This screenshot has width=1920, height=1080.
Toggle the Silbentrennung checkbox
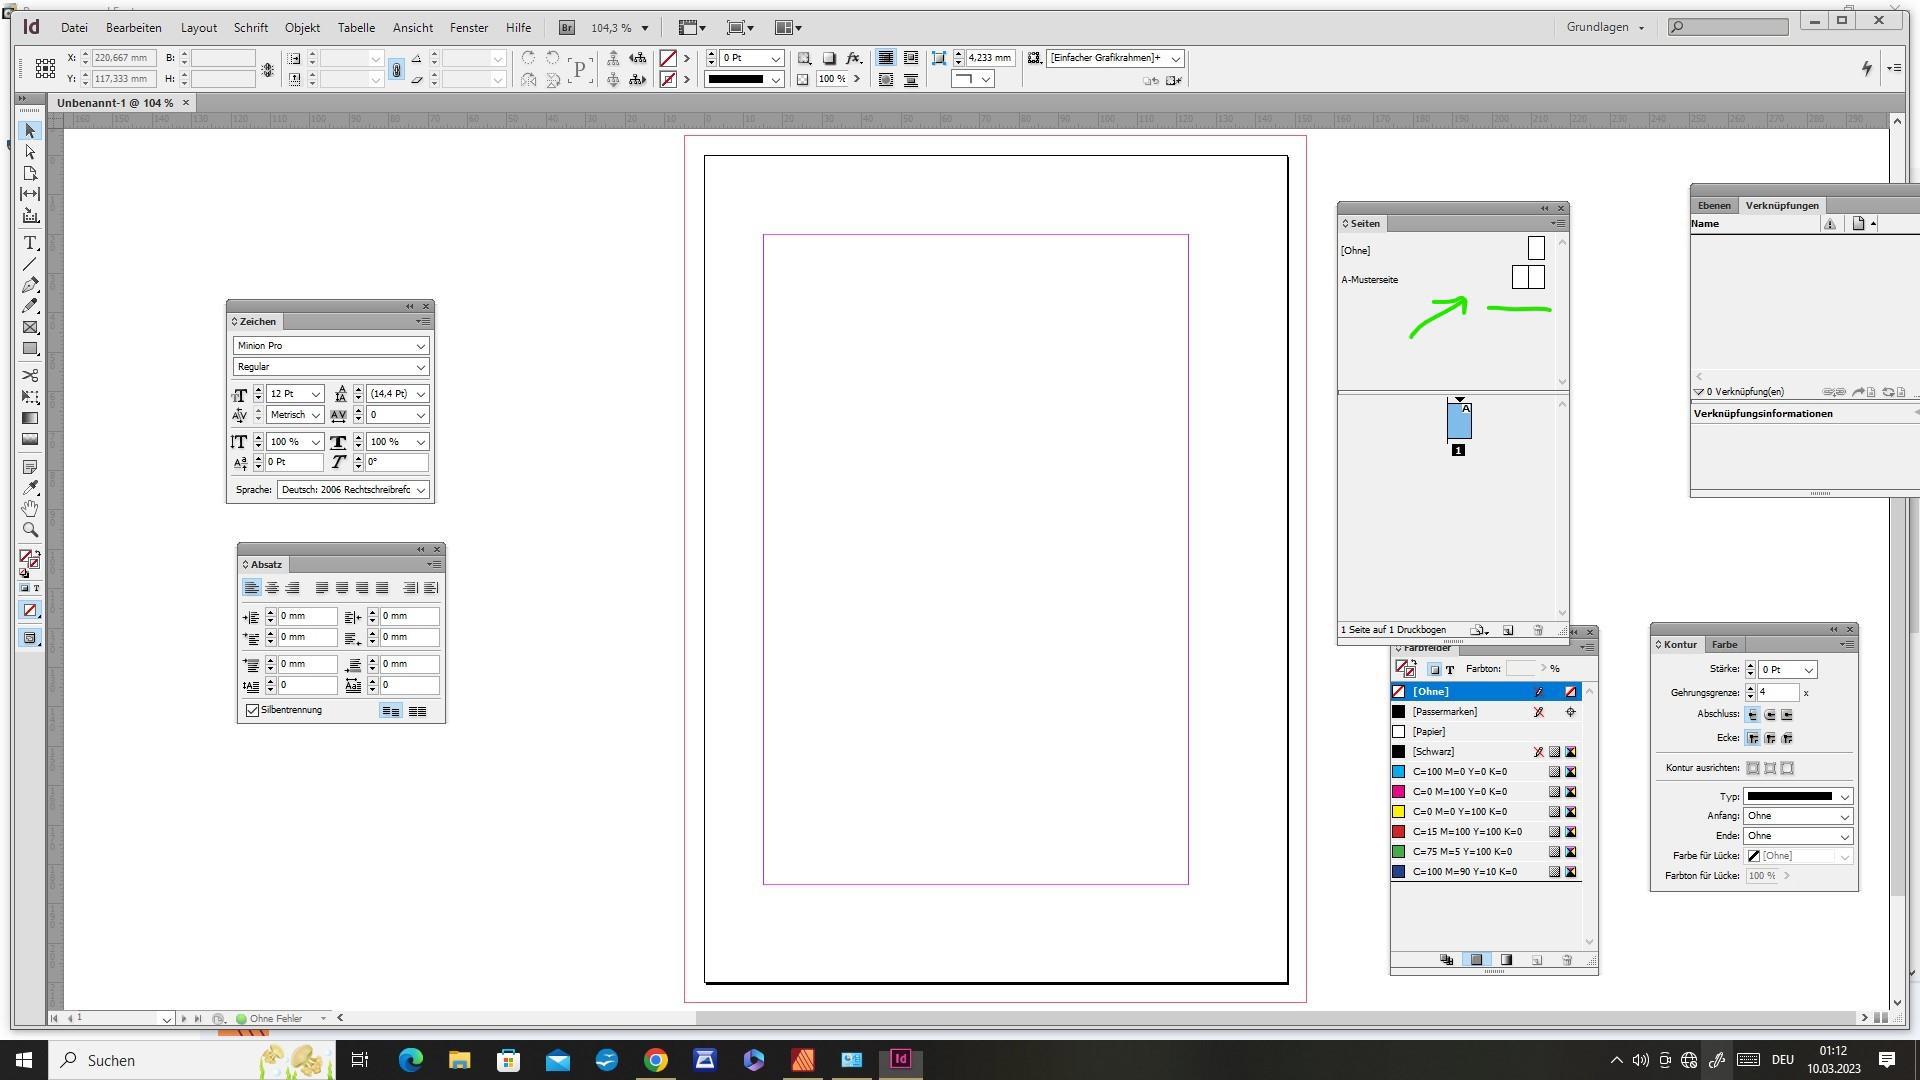point(252,711)
